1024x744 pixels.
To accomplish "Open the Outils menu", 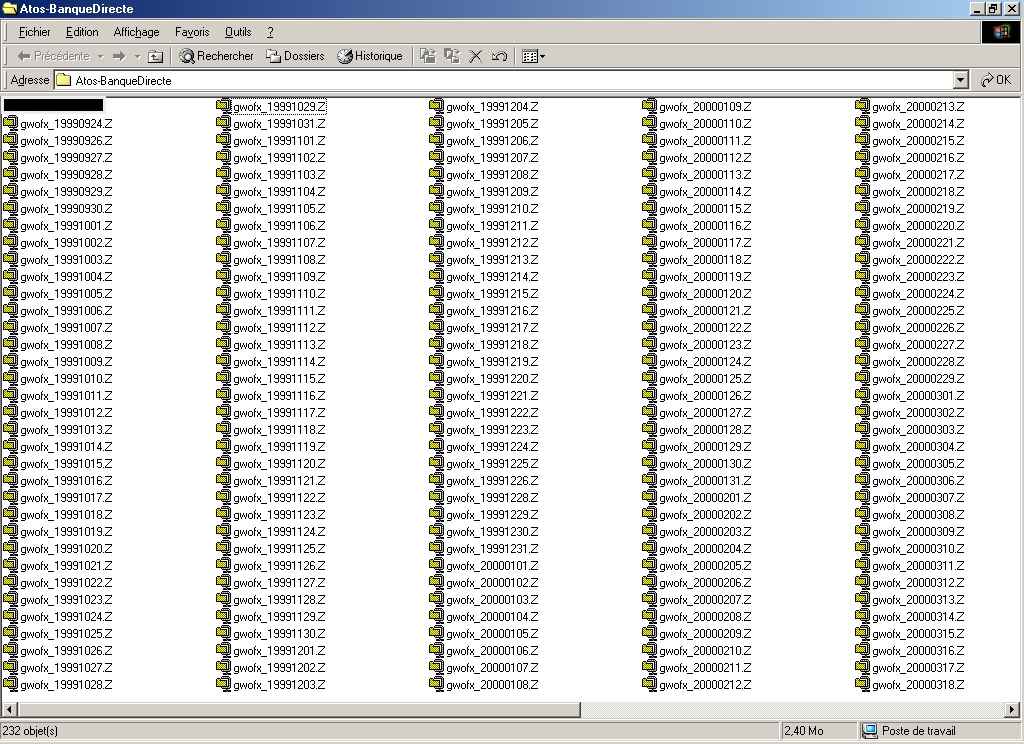I will pyautogui.click(x=238, y=32).
